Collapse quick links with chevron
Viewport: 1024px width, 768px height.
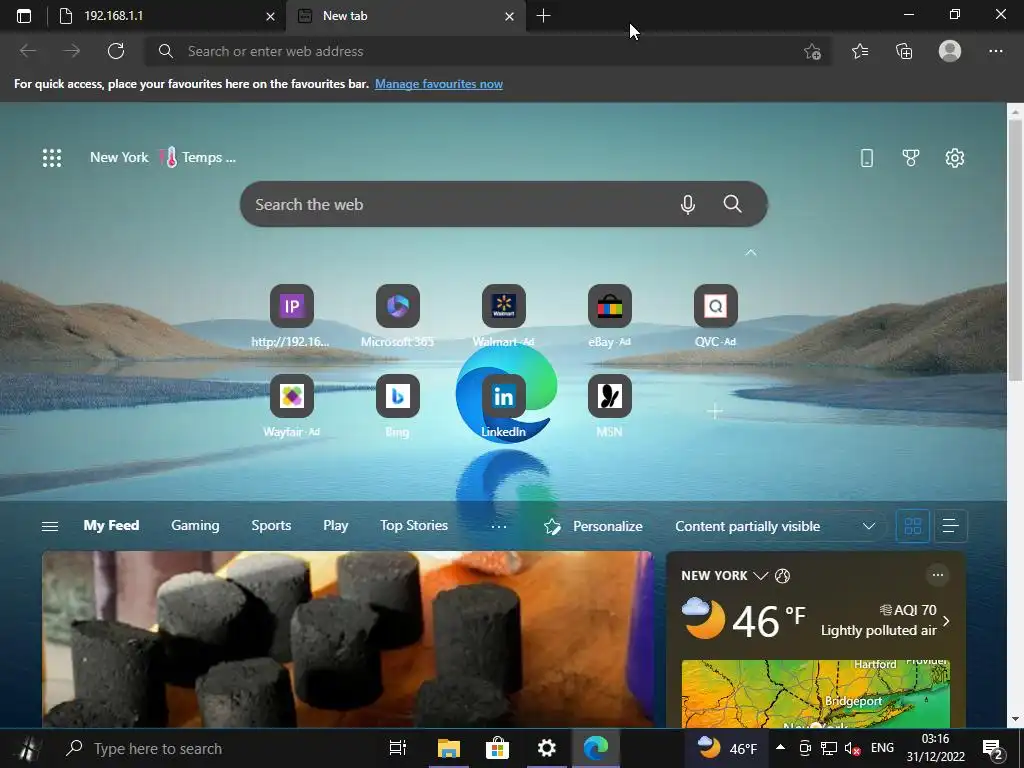pyautogui.click(x=751, y=252)
